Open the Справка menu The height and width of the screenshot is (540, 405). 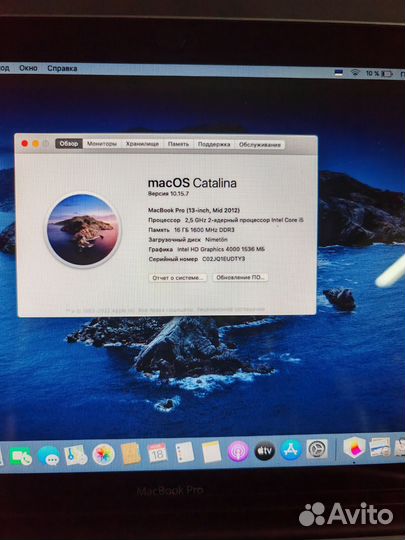pos(62,68)
